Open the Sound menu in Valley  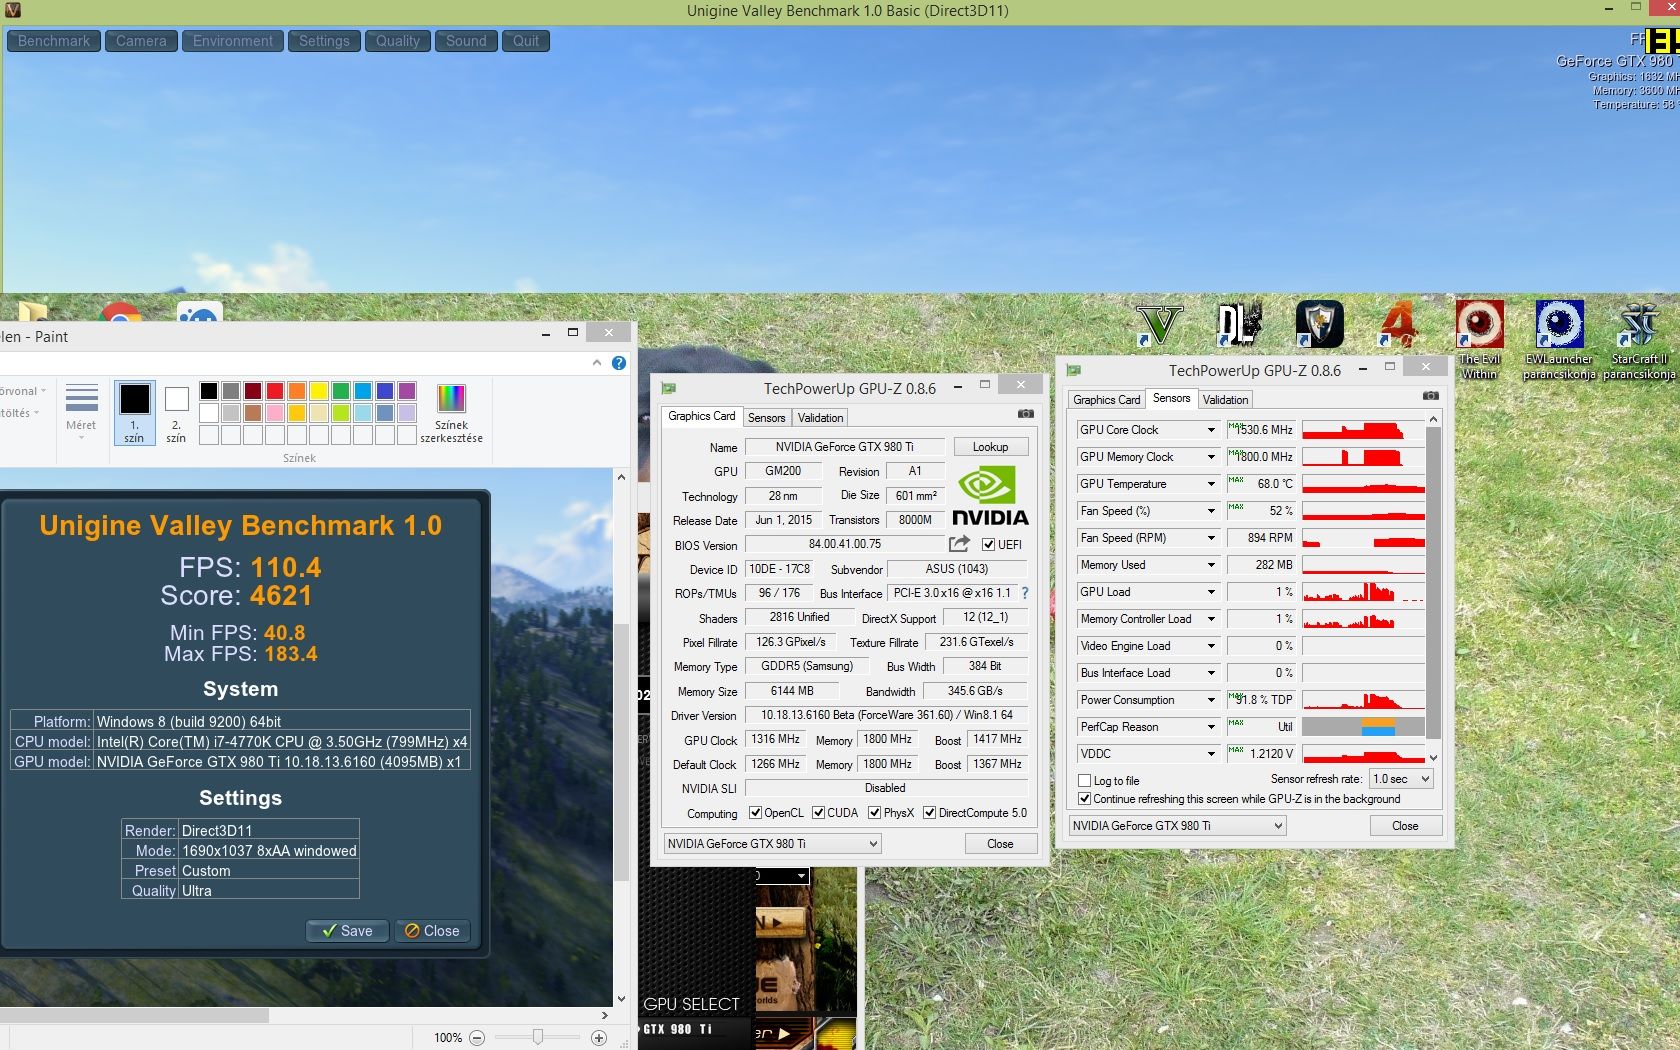point(466,41)
